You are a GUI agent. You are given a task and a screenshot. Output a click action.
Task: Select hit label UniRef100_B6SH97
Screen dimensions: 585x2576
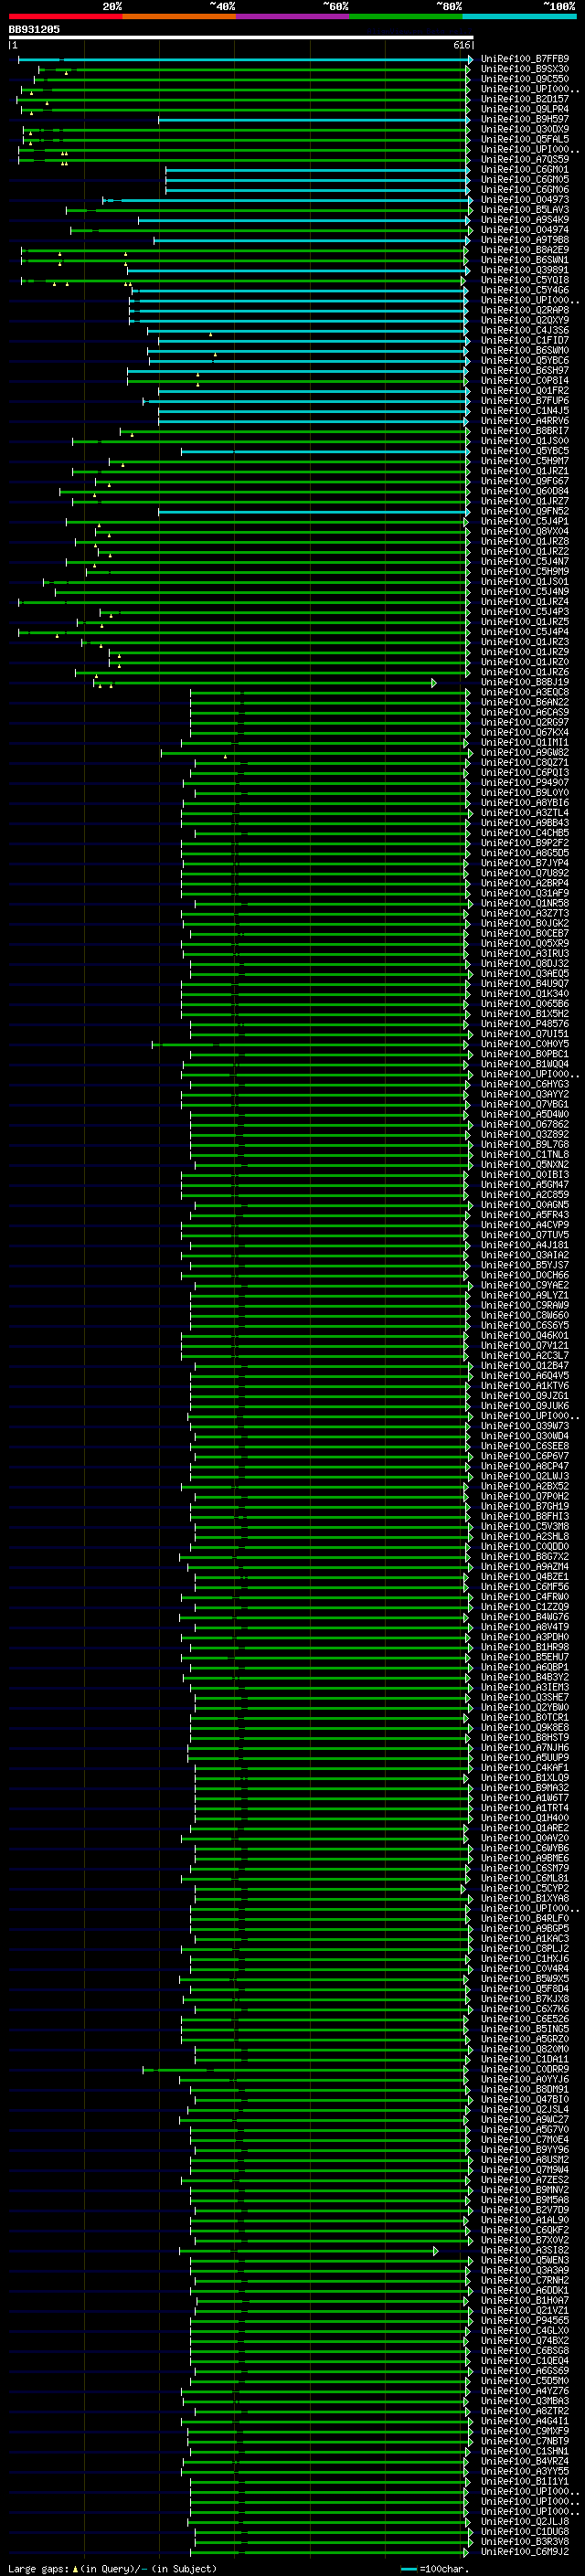(x=525, y=371)
